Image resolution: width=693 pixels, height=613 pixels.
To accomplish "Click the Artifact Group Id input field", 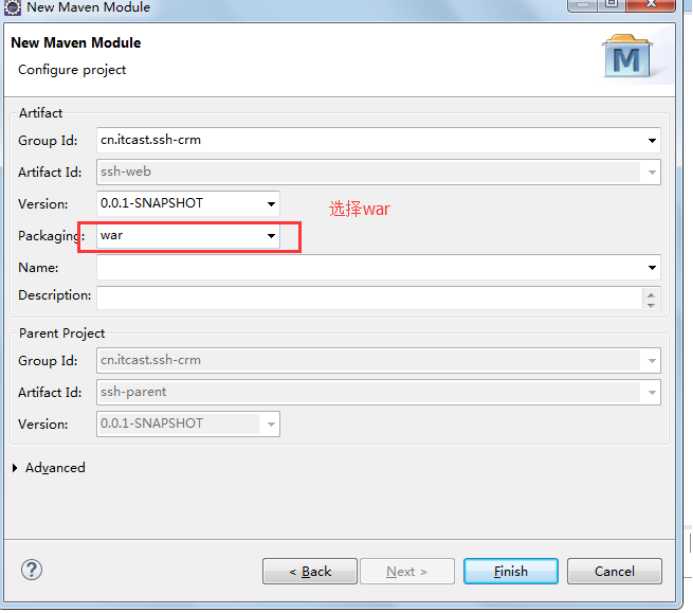I will (x=378, y=140).
